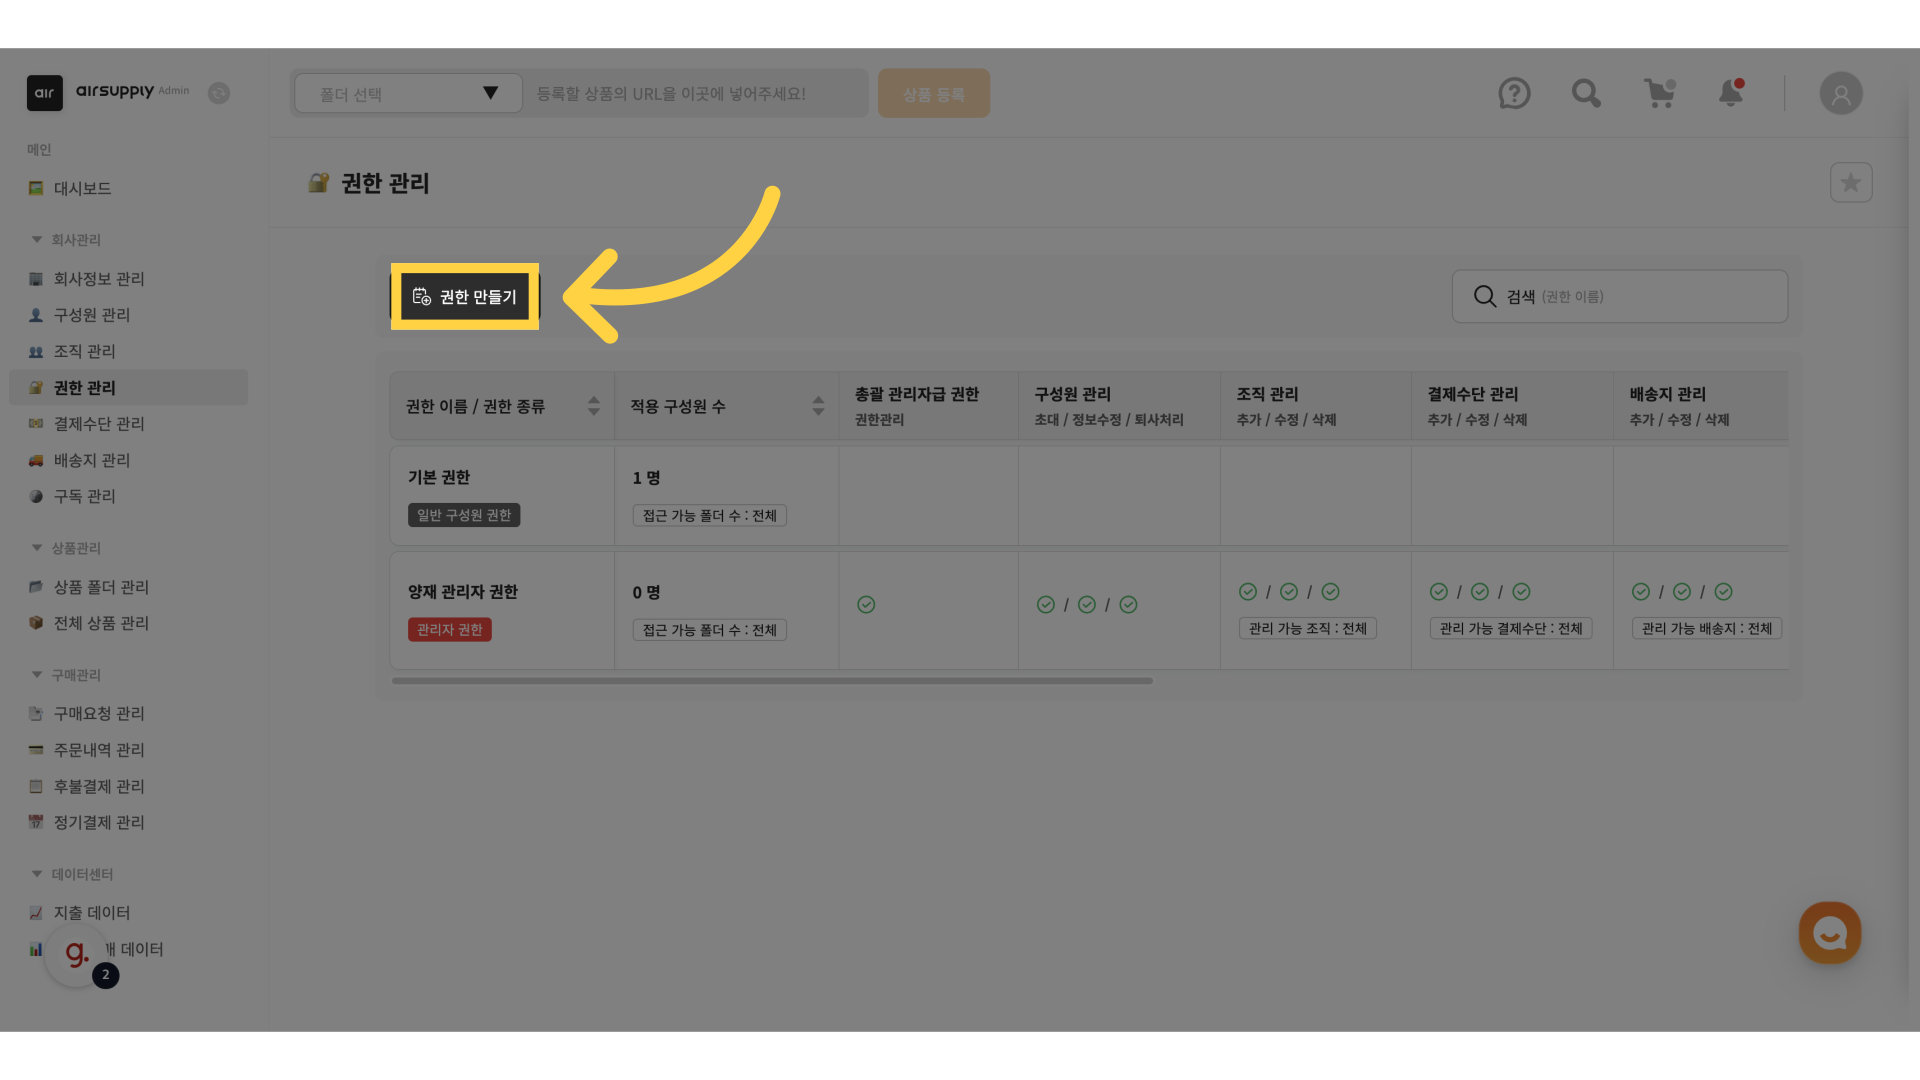This screenshot has height=1080, width=1920.
Task: Click first green check under 조직 관리
Action: pos(1248,592)
